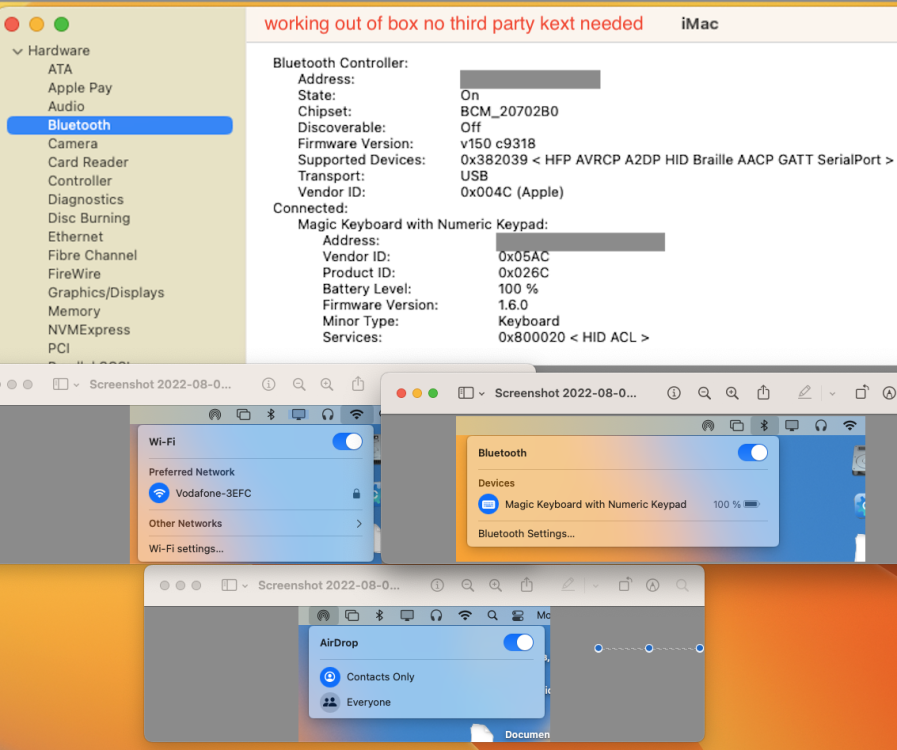Screen dimensions: 897x750
Task: Click Info icon in Wi-Fi screenshot window
Action: click(268, 384)
